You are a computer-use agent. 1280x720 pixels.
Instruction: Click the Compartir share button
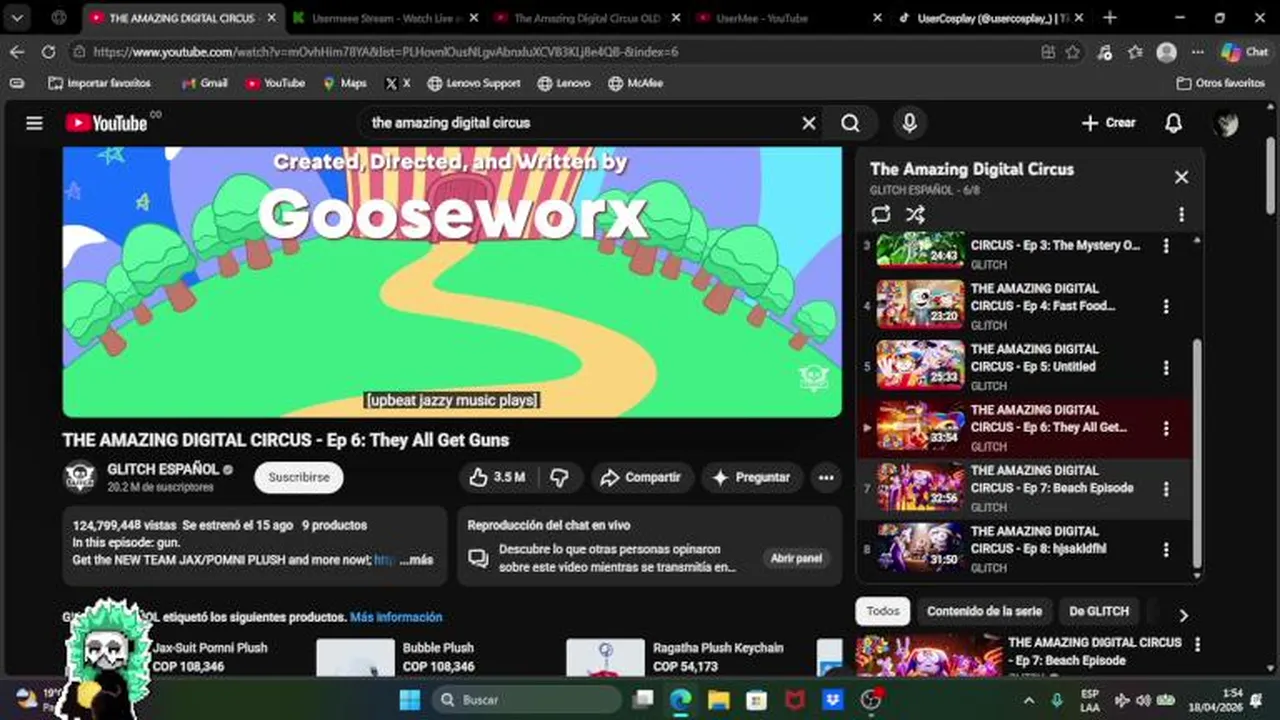coord(640,478)
